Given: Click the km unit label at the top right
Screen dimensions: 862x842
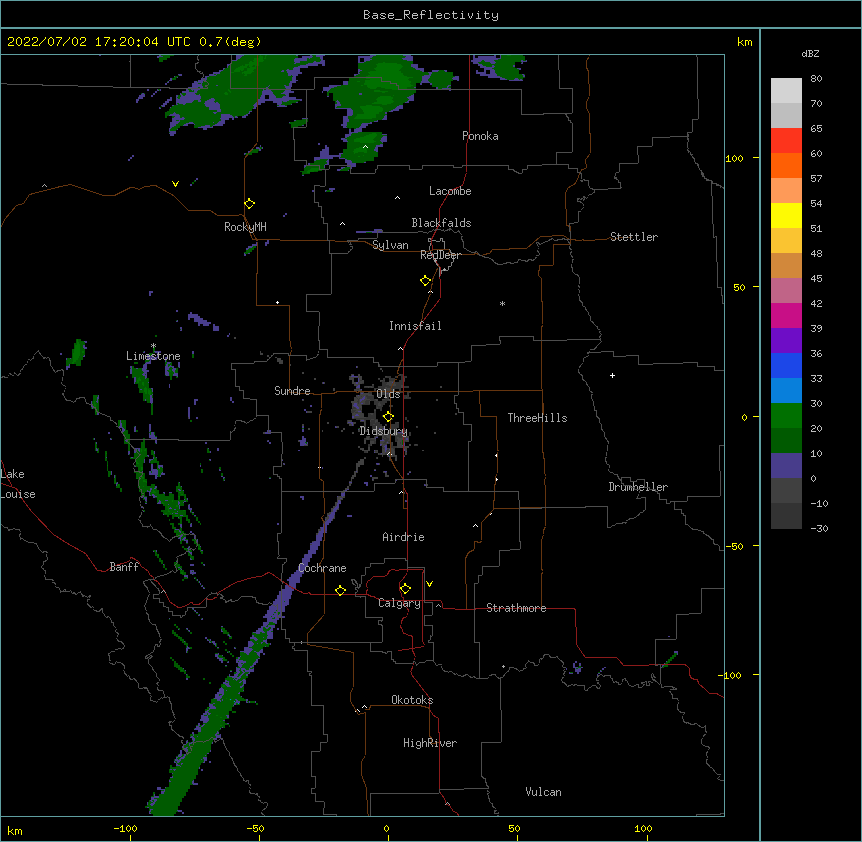Looking at the screenshot, I should pyautogui.click(x=744, y=42).
